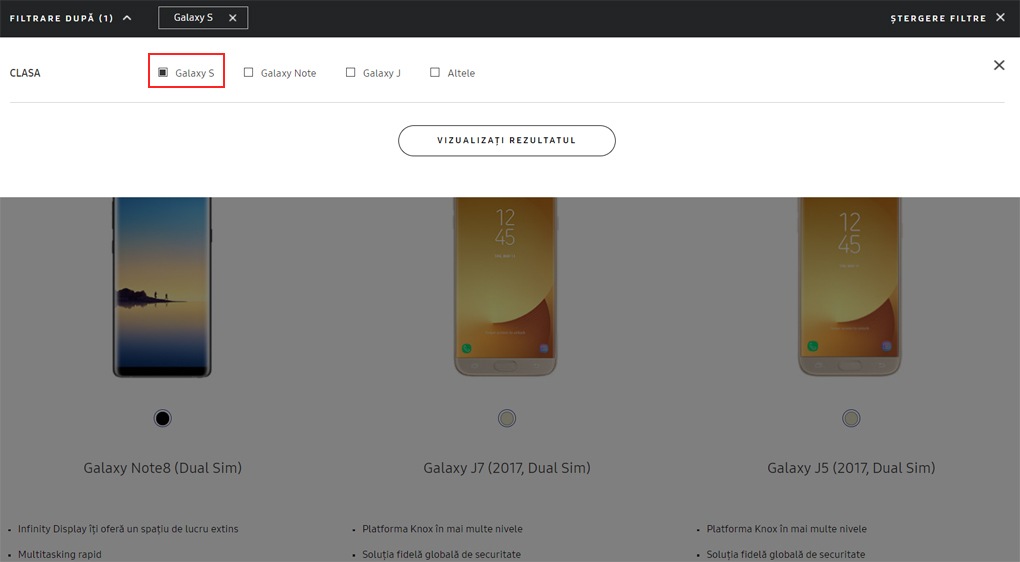Viewport: 1020px width, 562px height.
Task: Click the X beside Ștergere Filtre
Action: [x=1000, y=18]
